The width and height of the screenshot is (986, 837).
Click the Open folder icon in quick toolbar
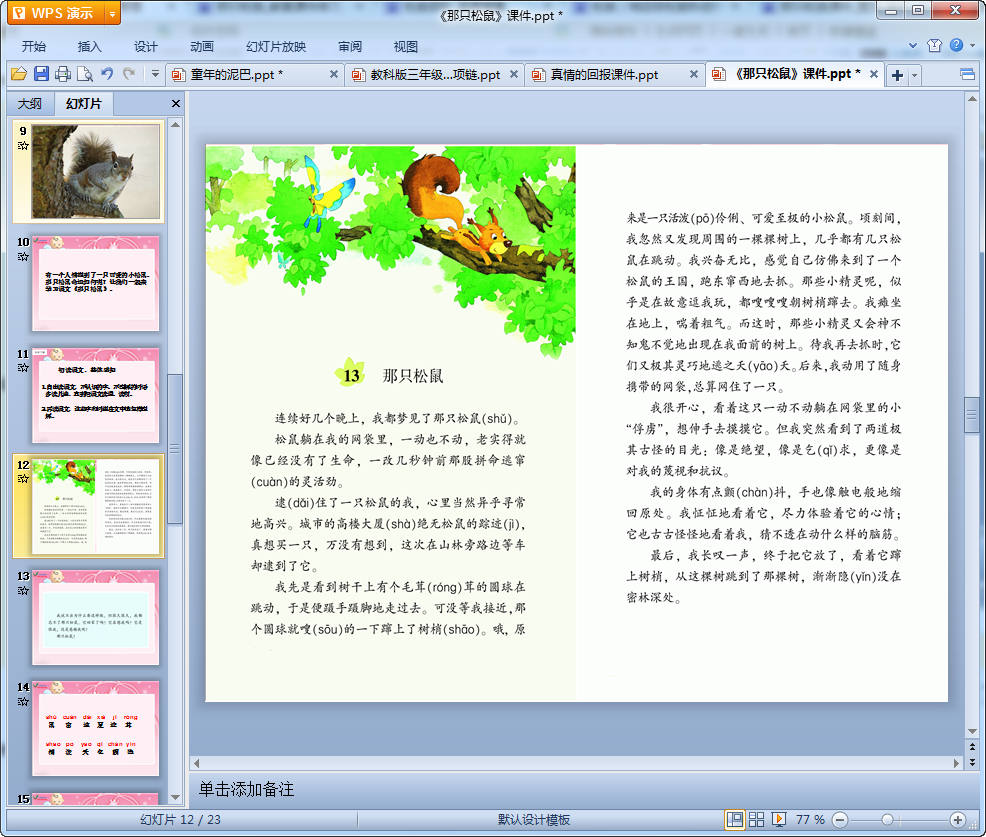(x=19, y=74)
